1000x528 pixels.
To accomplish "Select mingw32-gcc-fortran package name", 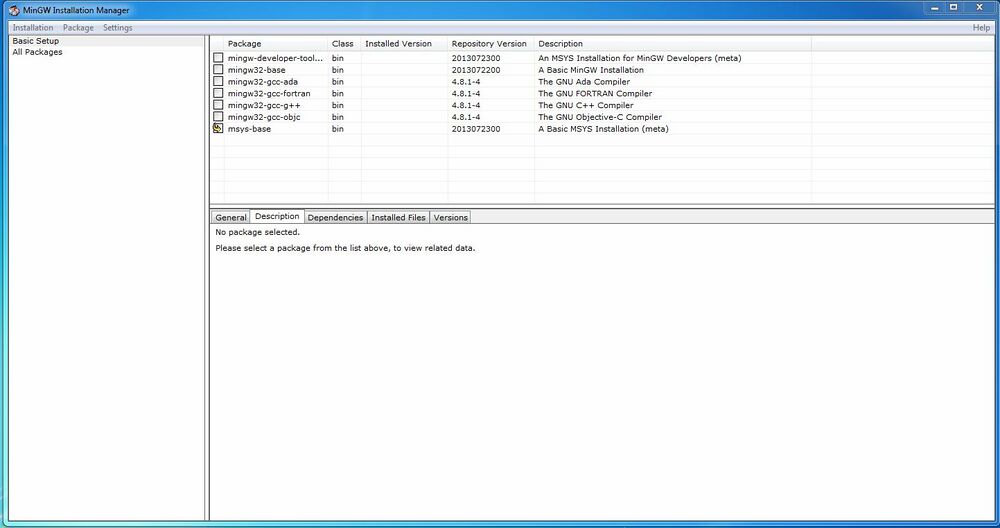I will pos(269,94).
